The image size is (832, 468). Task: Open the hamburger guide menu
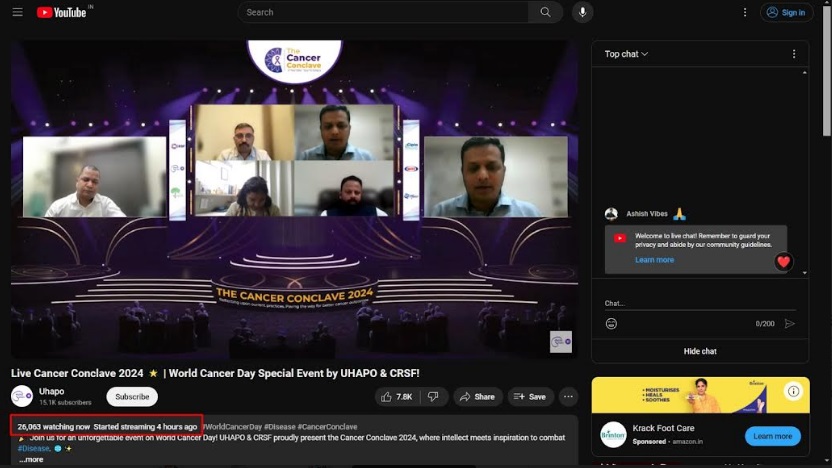point(17,12)
